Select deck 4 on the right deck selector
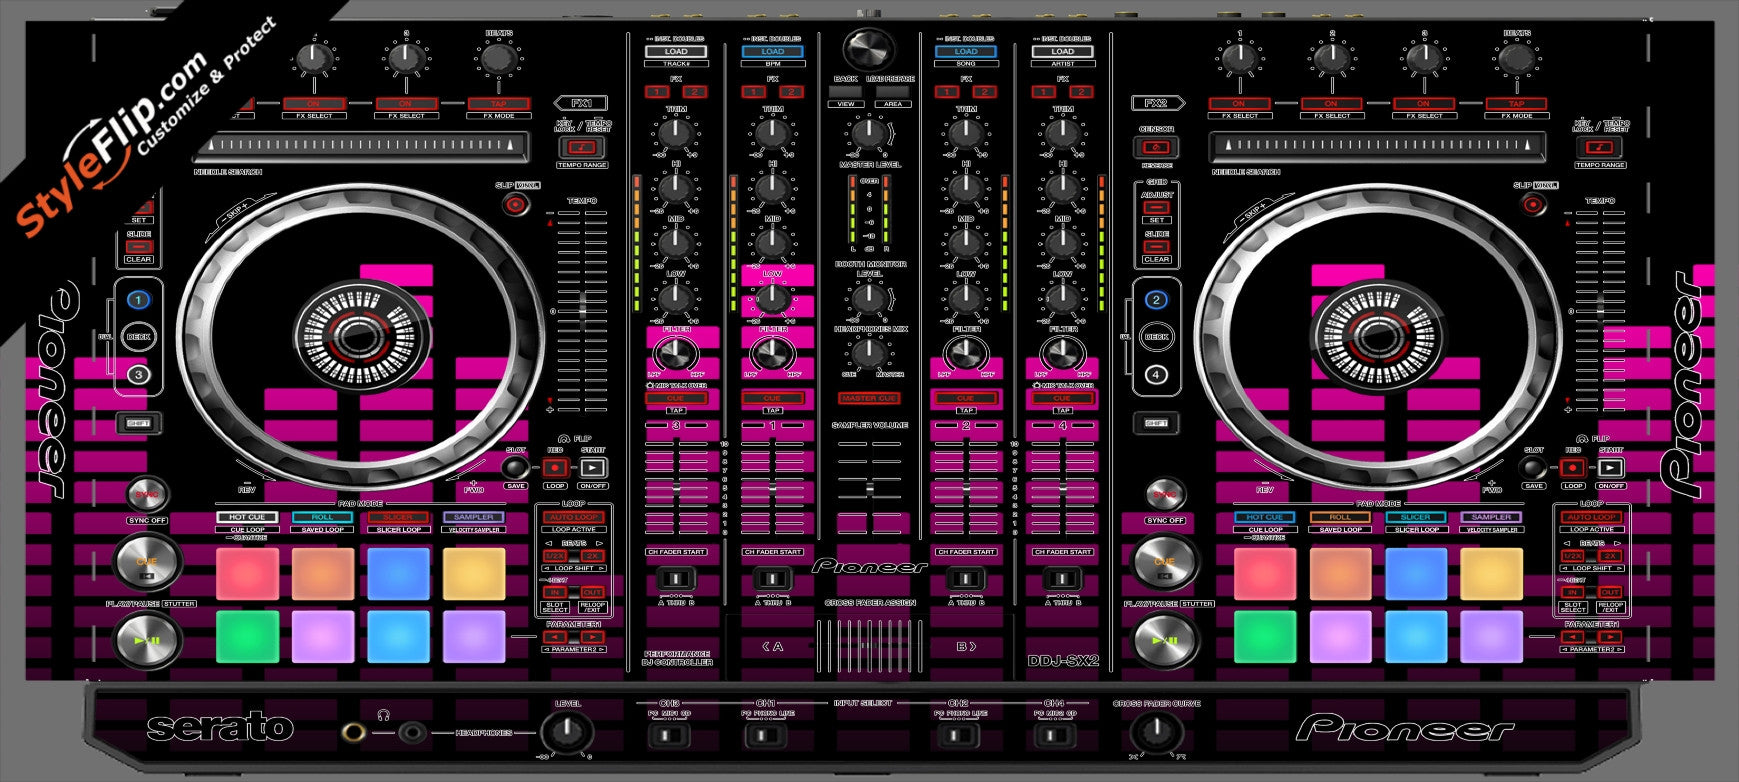 pyautogui.click(x=1157, y=374)
